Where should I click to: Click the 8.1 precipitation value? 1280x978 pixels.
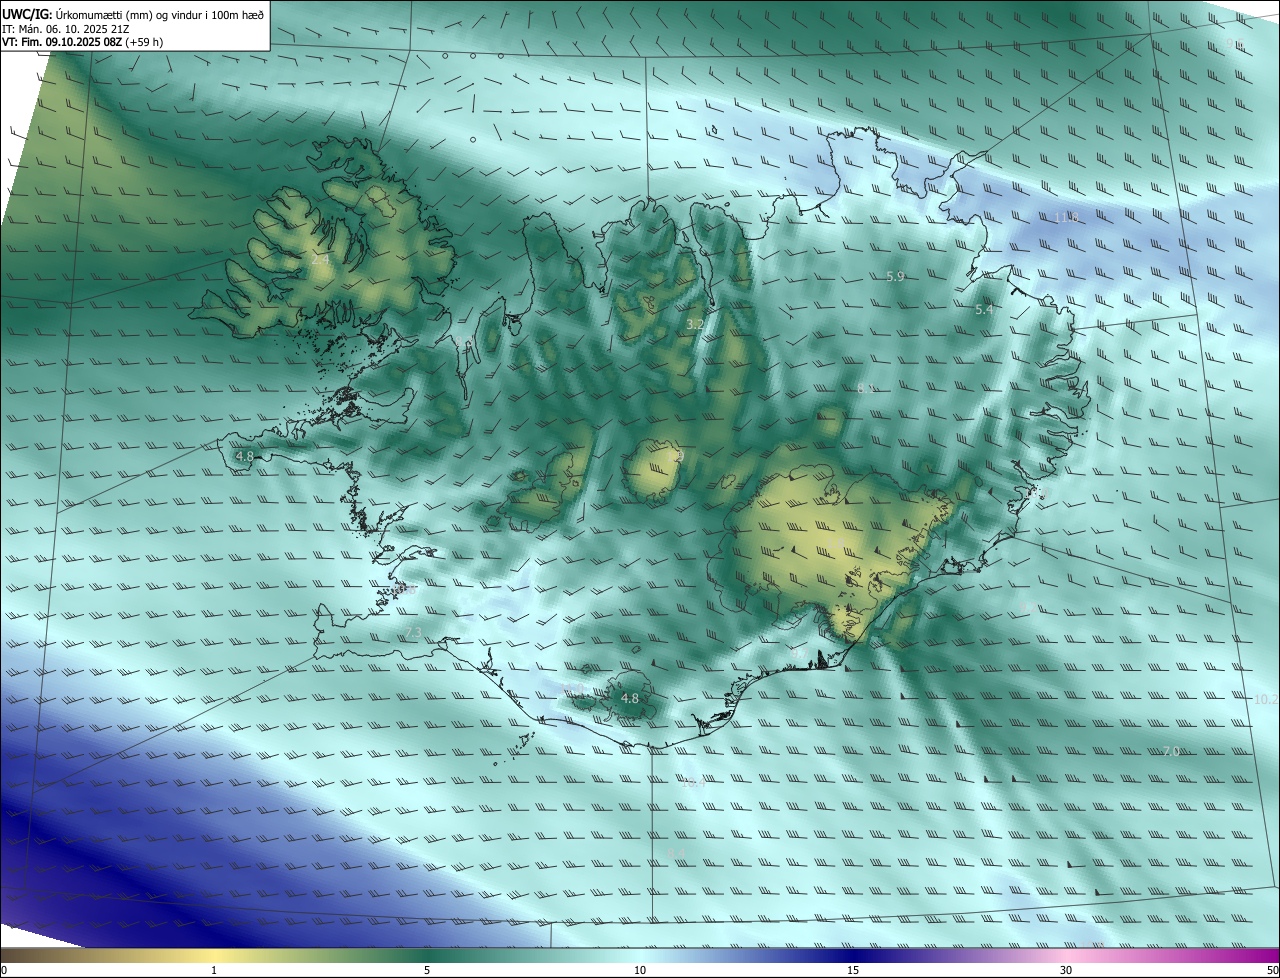coord(866,388)
